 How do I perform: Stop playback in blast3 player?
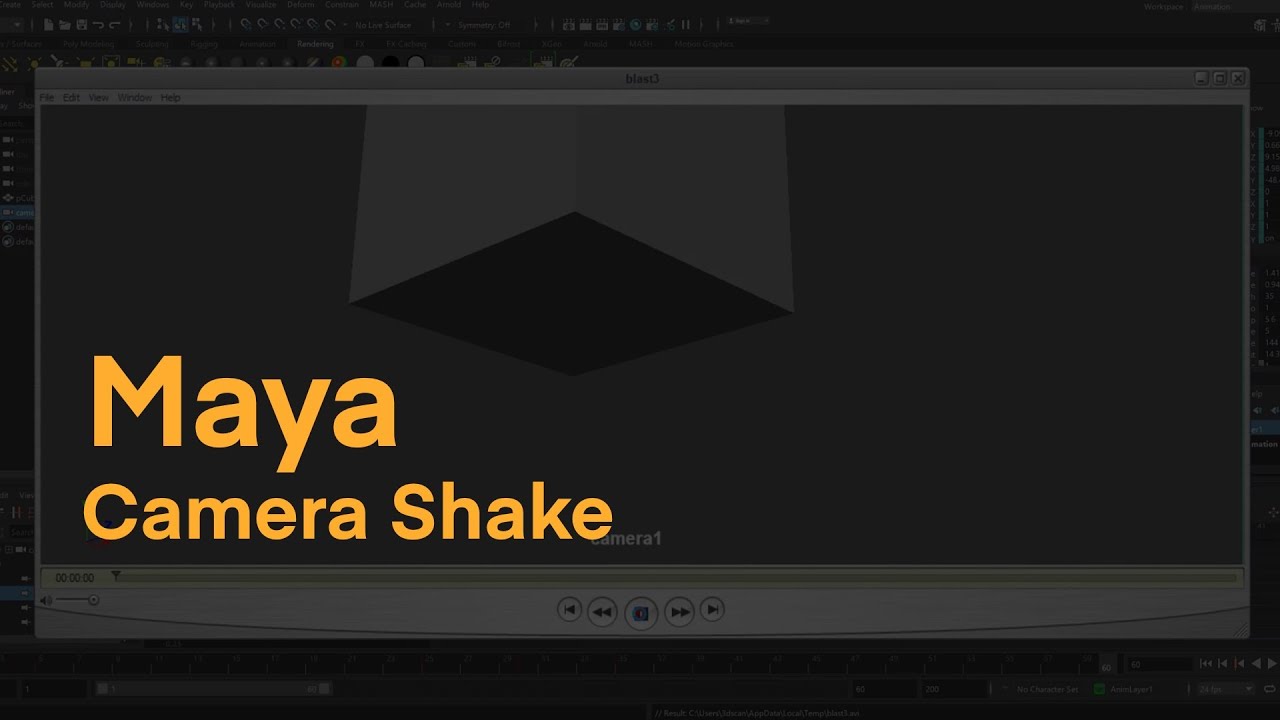[x=641, y=613]
